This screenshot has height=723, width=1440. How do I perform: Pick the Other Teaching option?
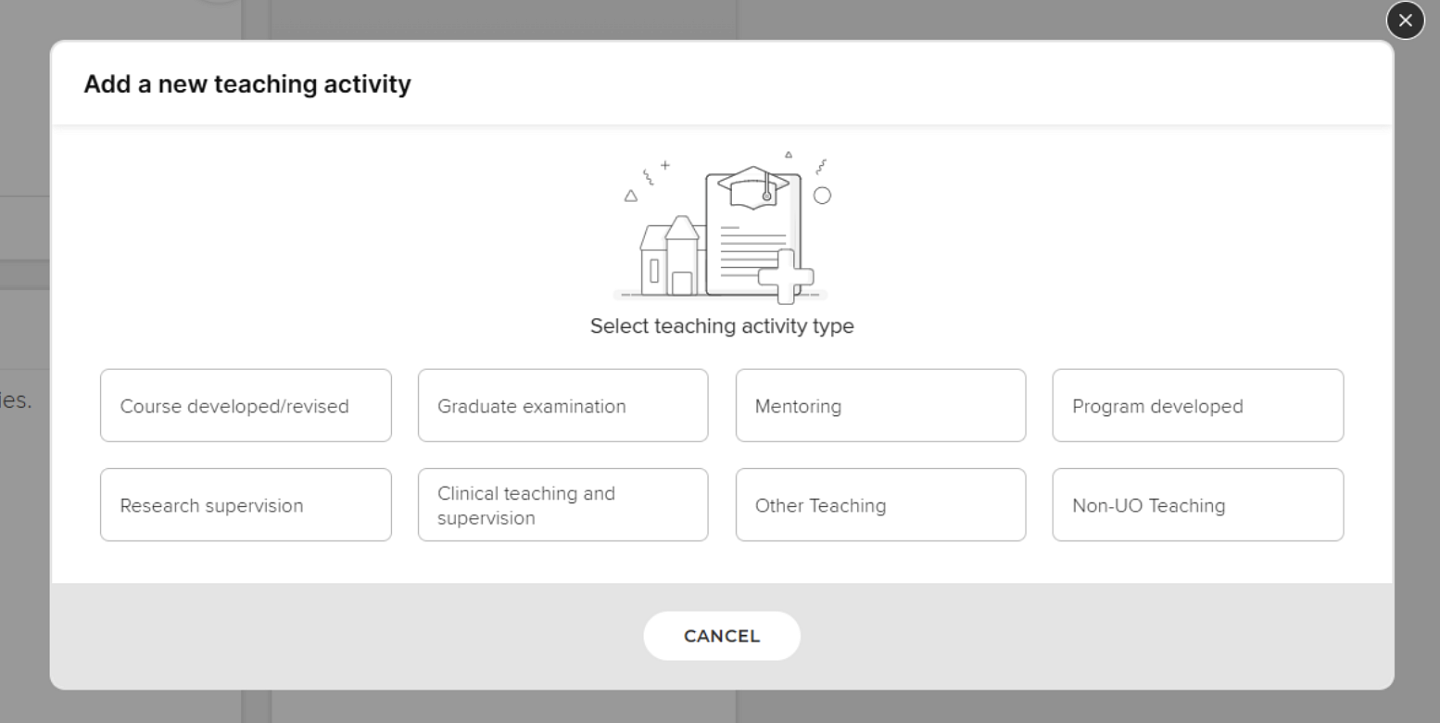click(x=881, y=505)
